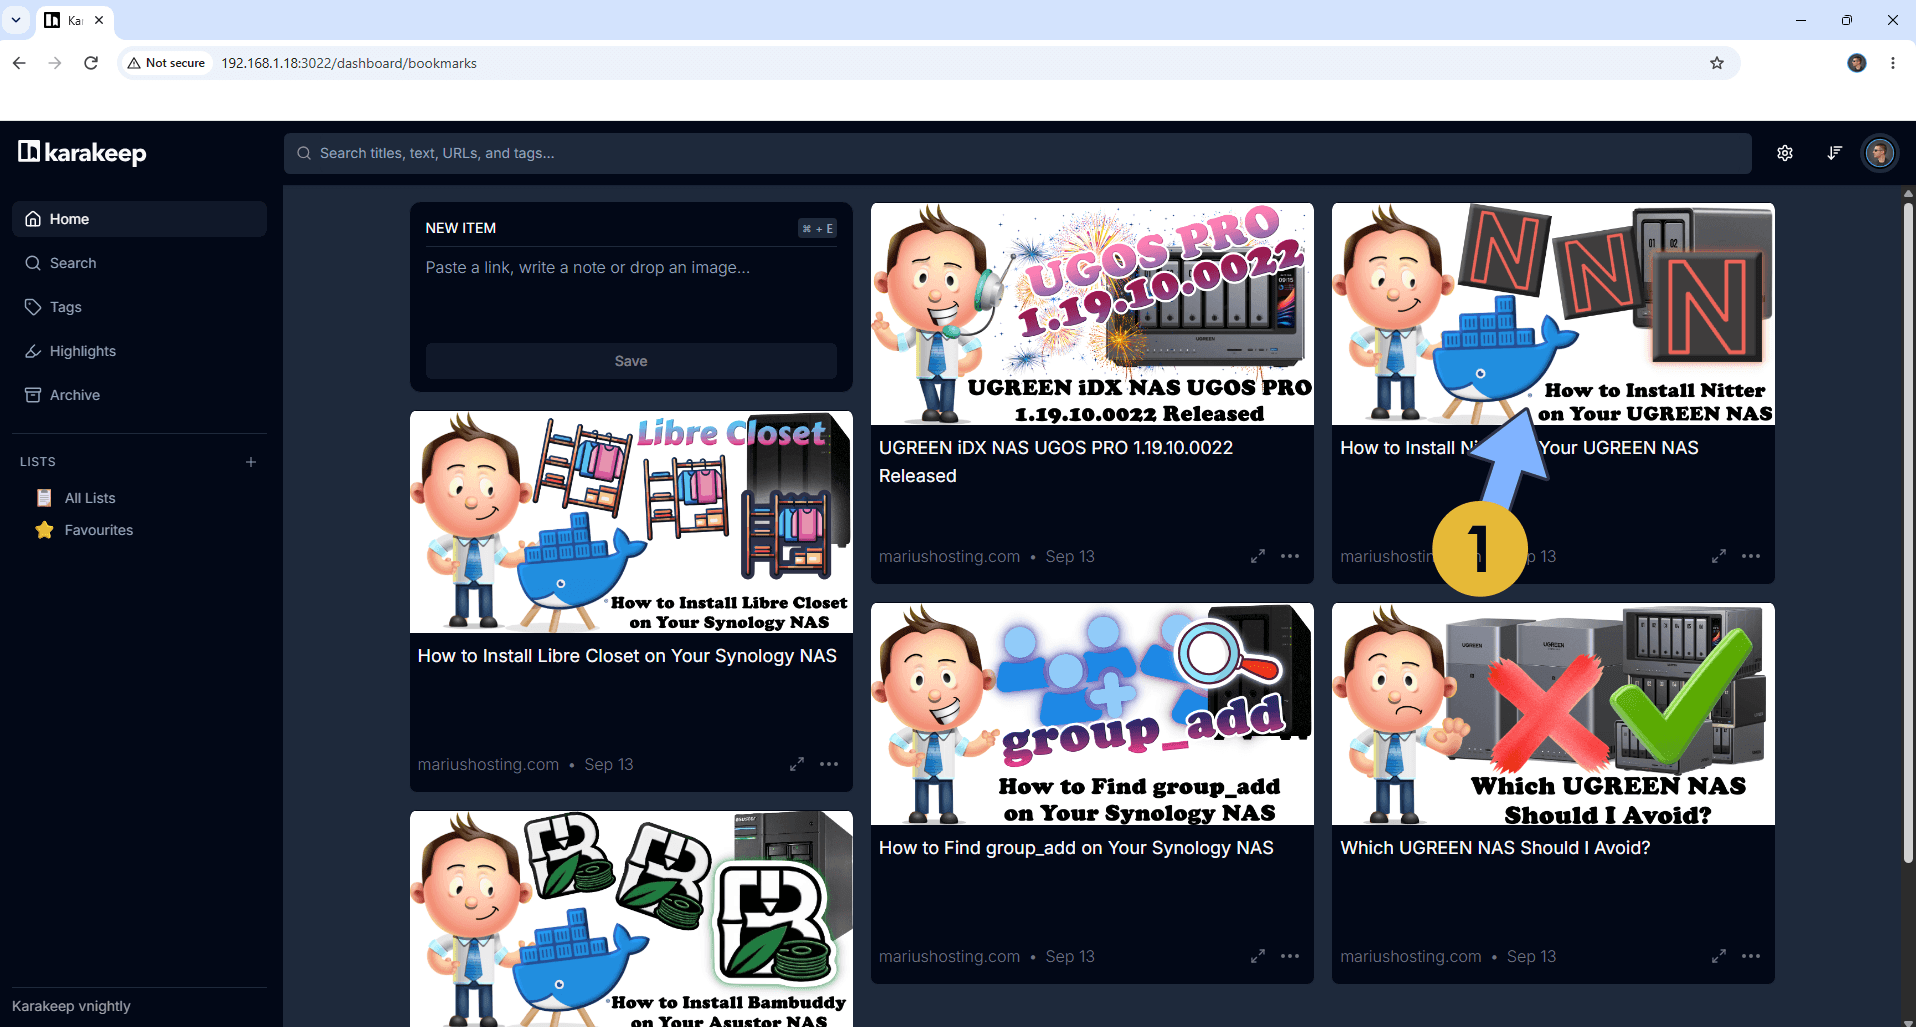Open the tab search dropdown
Screen dimensions: 1916x1027
click(16, 20)
